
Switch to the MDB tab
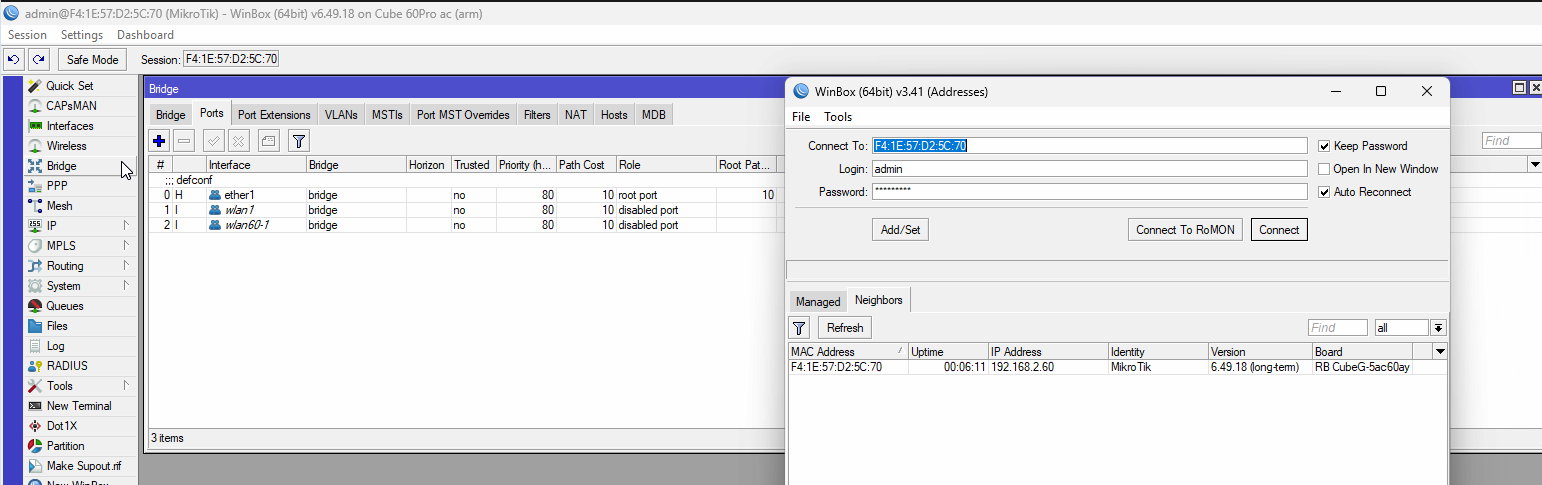tap(653, 115)
